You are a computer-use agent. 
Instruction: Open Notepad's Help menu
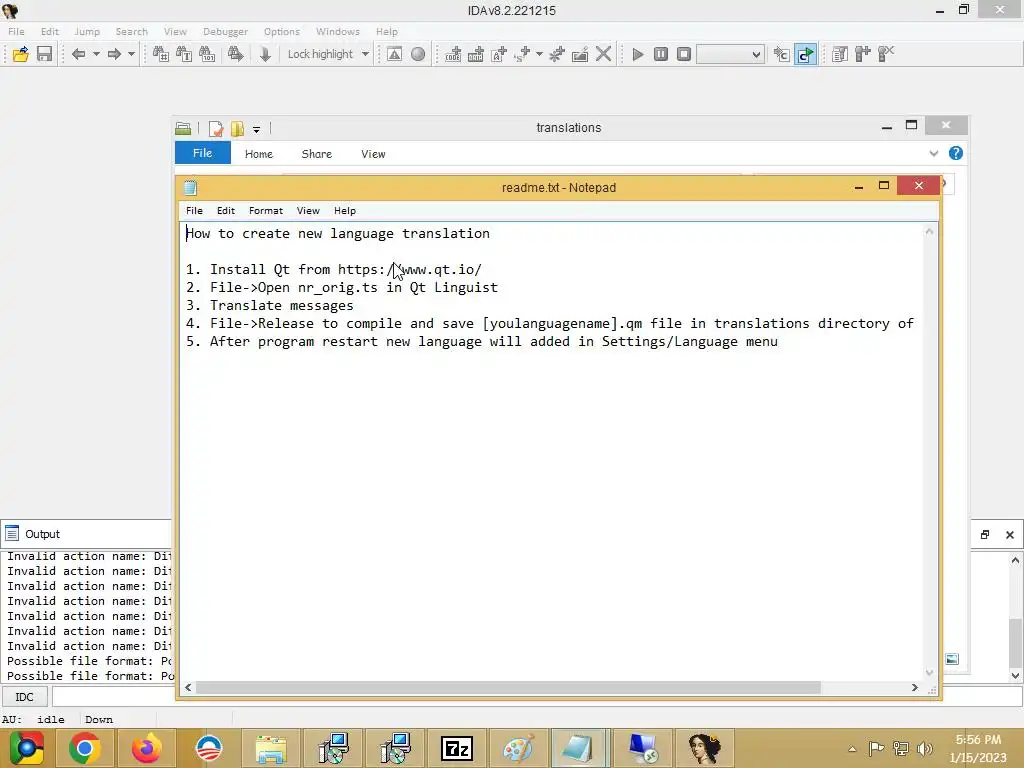click(x=345, y=210)
